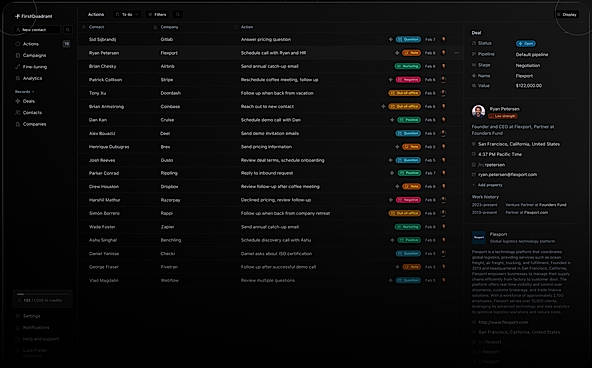Click the sort icon beside Filters

pyautogui.click(x=177, y=14)
